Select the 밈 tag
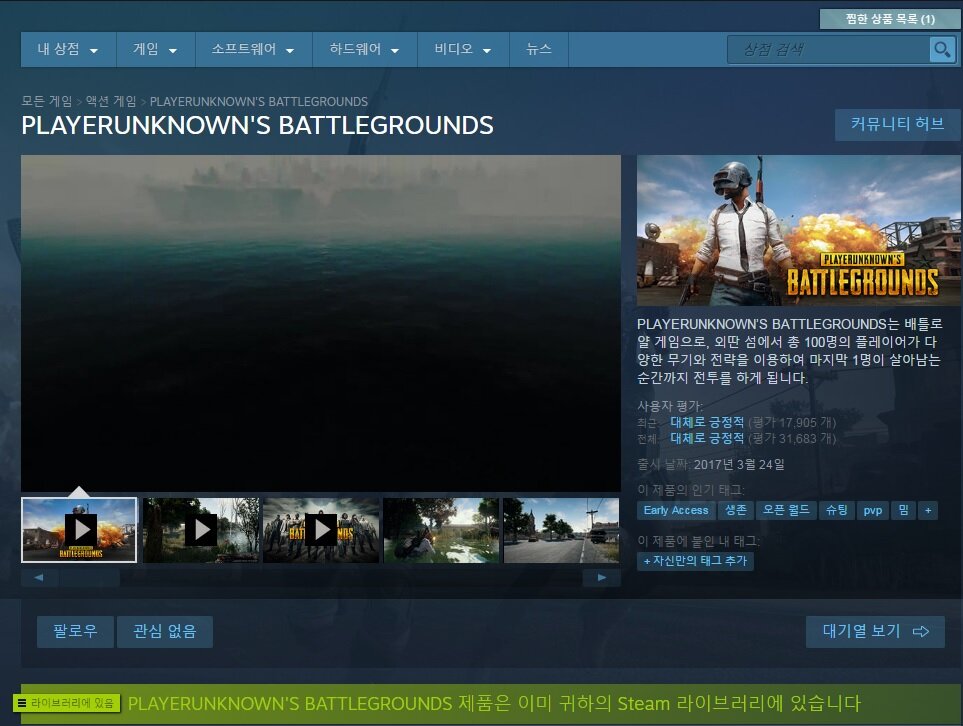Screen dimensions: 963x726 click(903, 510)
